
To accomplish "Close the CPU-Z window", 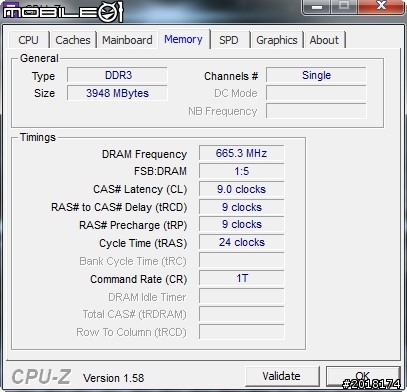I will coord(381,6).
